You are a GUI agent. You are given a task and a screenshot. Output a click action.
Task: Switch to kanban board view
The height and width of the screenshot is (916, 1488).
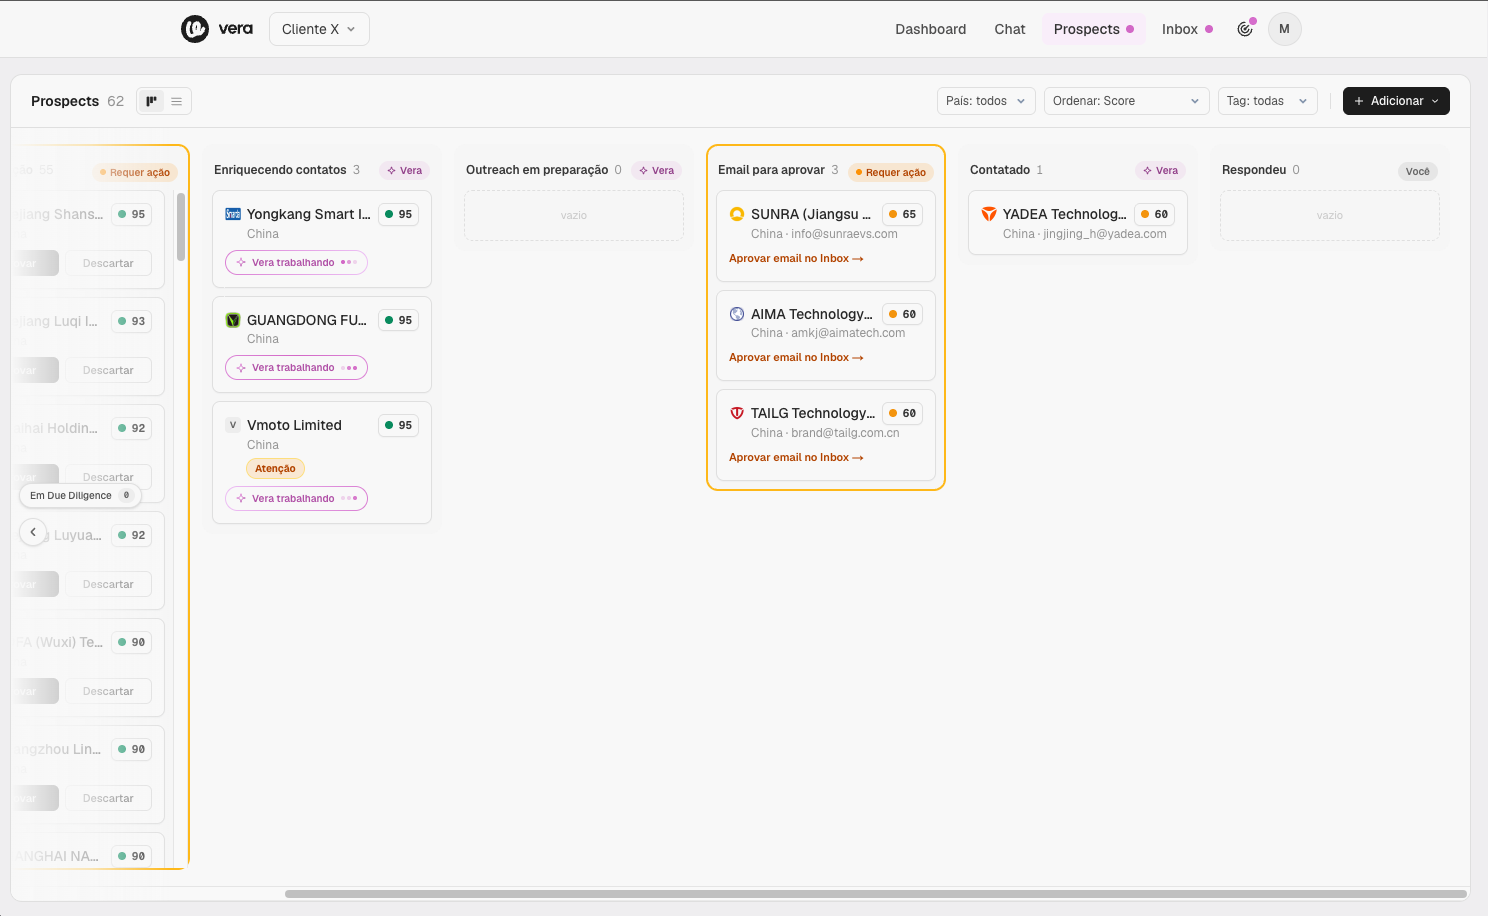coord(151,101)
